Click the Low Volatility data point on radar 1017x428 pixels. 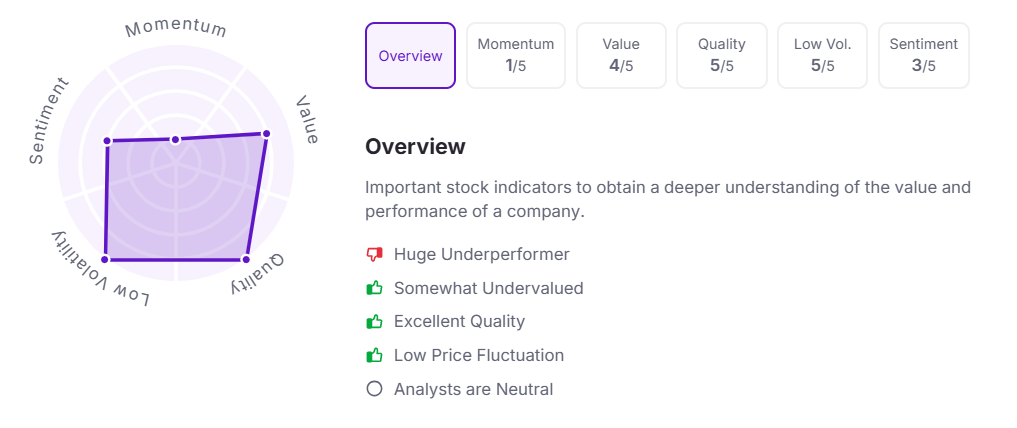pos(106,259)
